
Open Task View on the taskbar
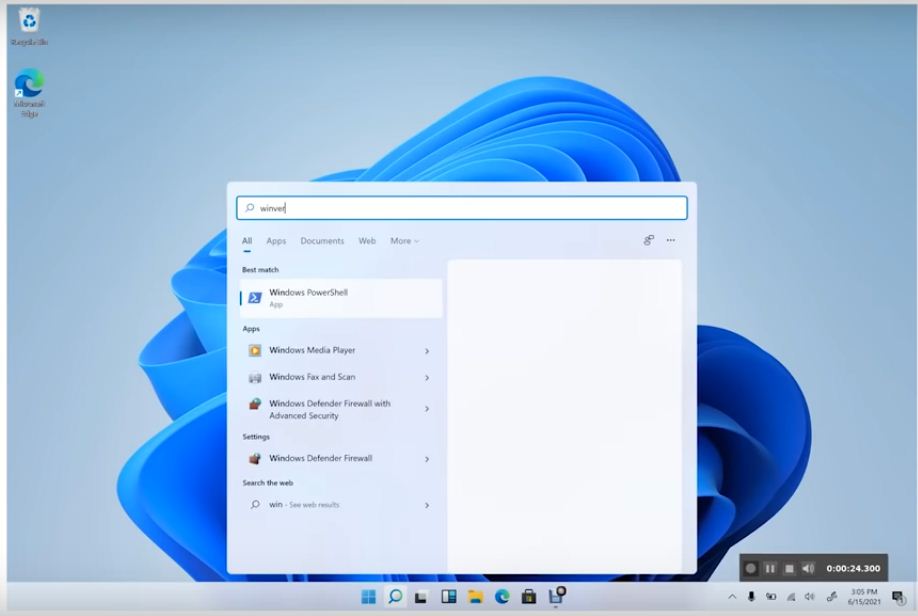tap(421, 597)
